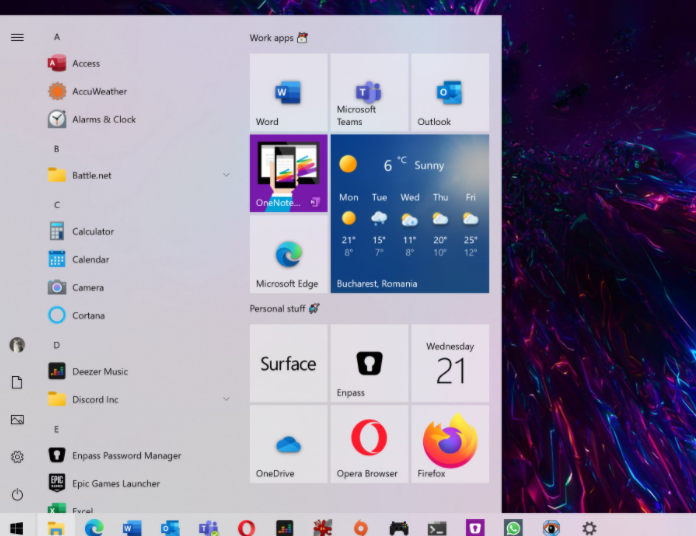This screenshot has width=696, height=536.
Task: Open the Microsoft Edge tile
Action: click(289, 254)
